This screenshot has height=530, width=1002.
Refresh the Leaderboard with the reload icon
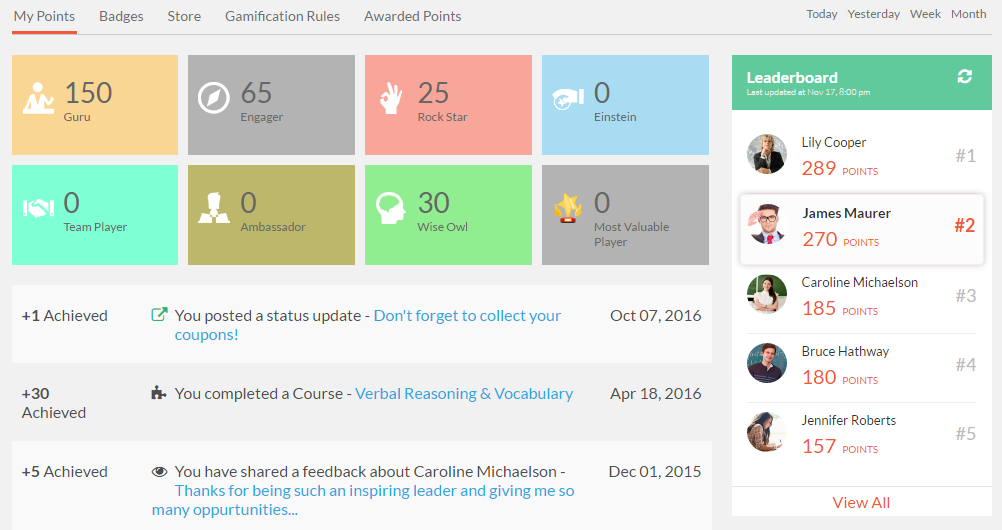[x=964, y=77]
